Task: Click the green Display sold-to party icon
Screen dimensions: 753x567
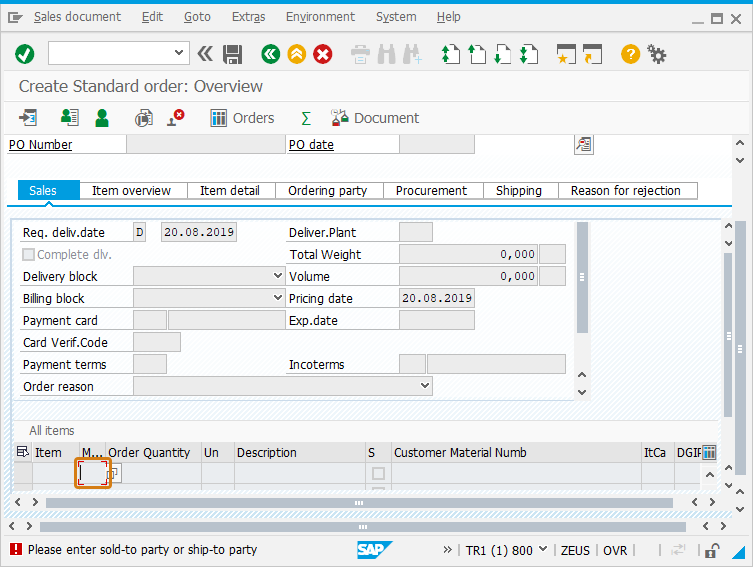Action: click(102, 118)
